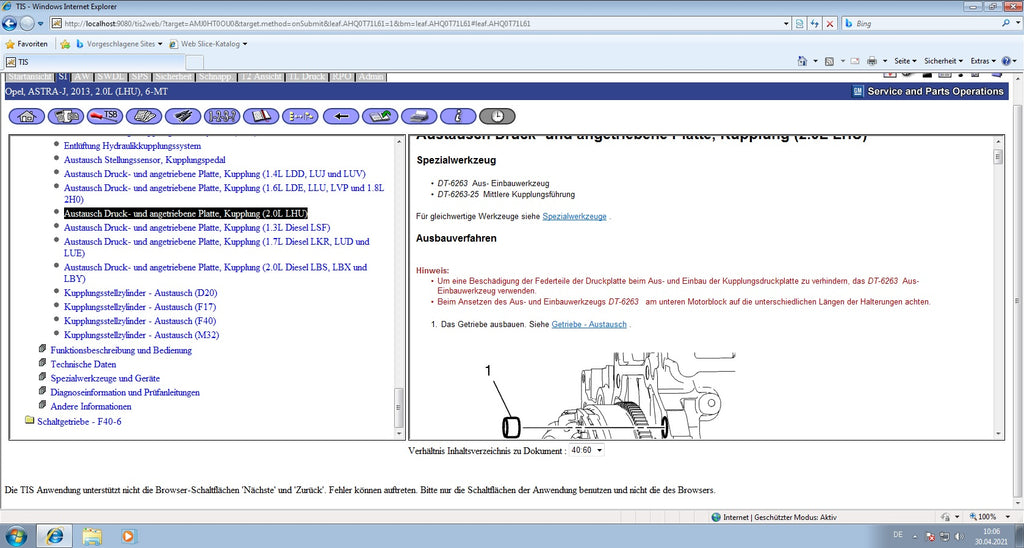Open the Seite menu dropdown
This screenshot has height=548, width=1024.
[905, 61]
